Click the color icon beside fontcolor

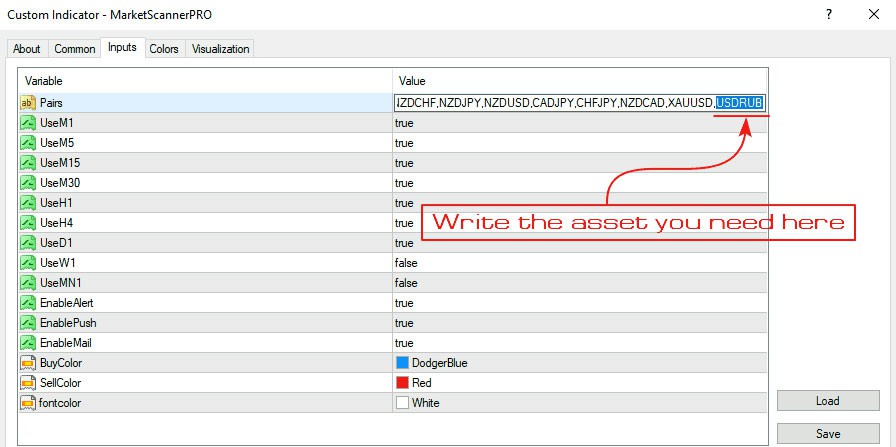28,403
